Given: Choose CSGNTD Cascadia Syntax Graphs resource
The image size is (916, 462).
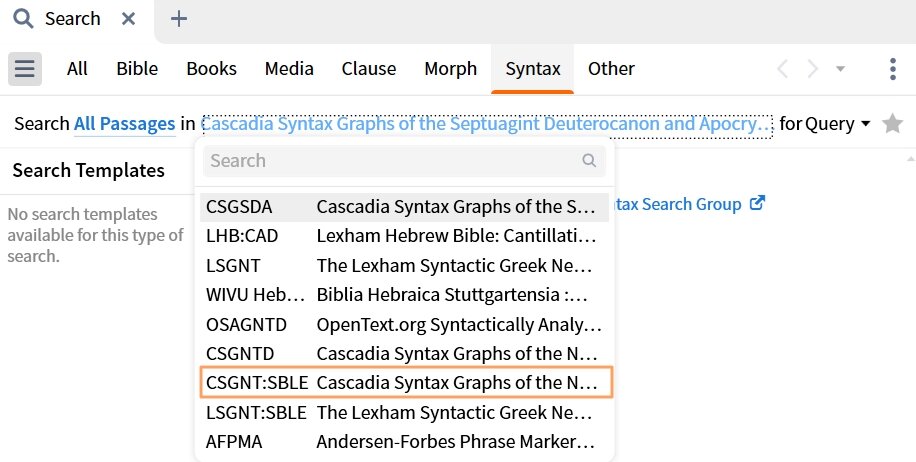Looking at the screenshot, I should [x=404, y=353].
